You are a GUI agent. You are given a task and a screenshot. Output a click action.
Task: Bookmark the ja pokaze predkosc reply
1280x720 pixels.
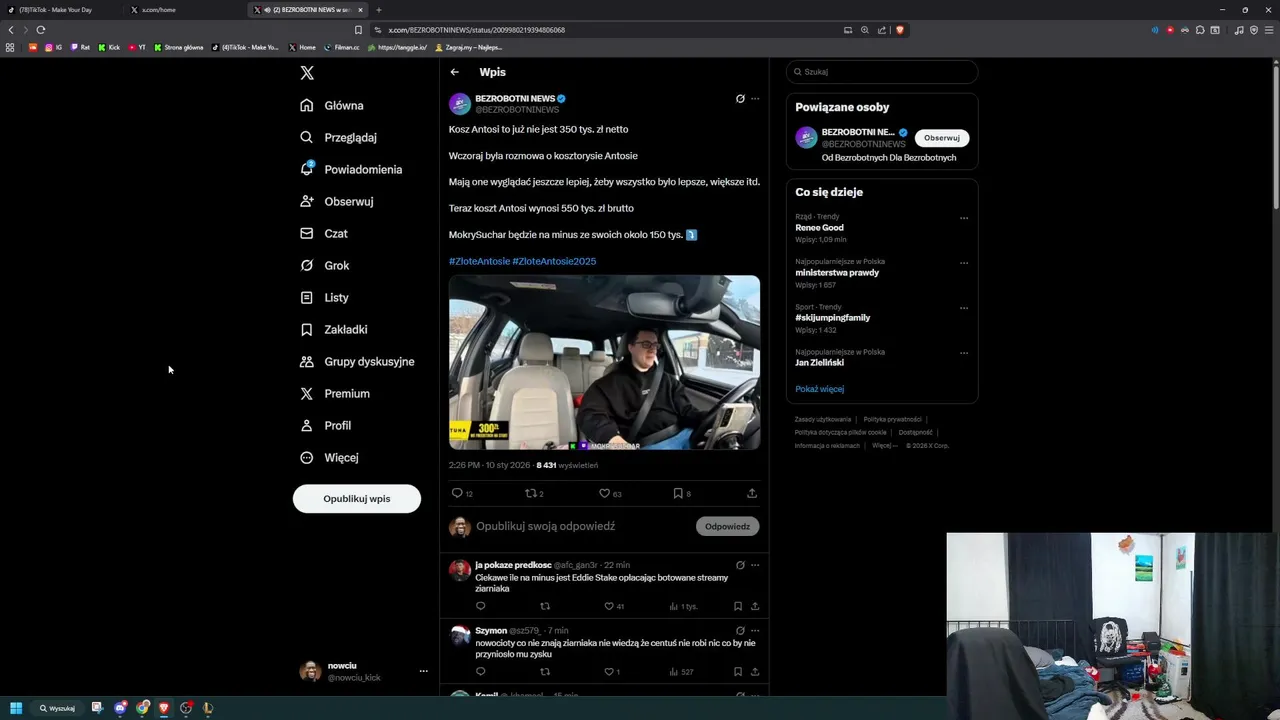738,606
